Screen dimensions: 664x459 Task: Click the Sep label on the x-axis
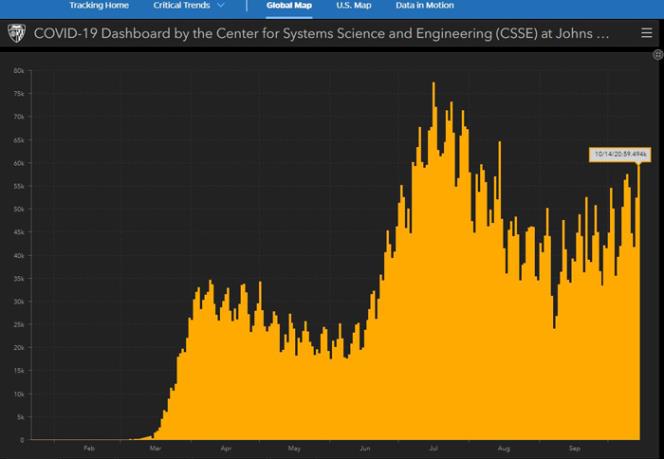coord(575,449)
